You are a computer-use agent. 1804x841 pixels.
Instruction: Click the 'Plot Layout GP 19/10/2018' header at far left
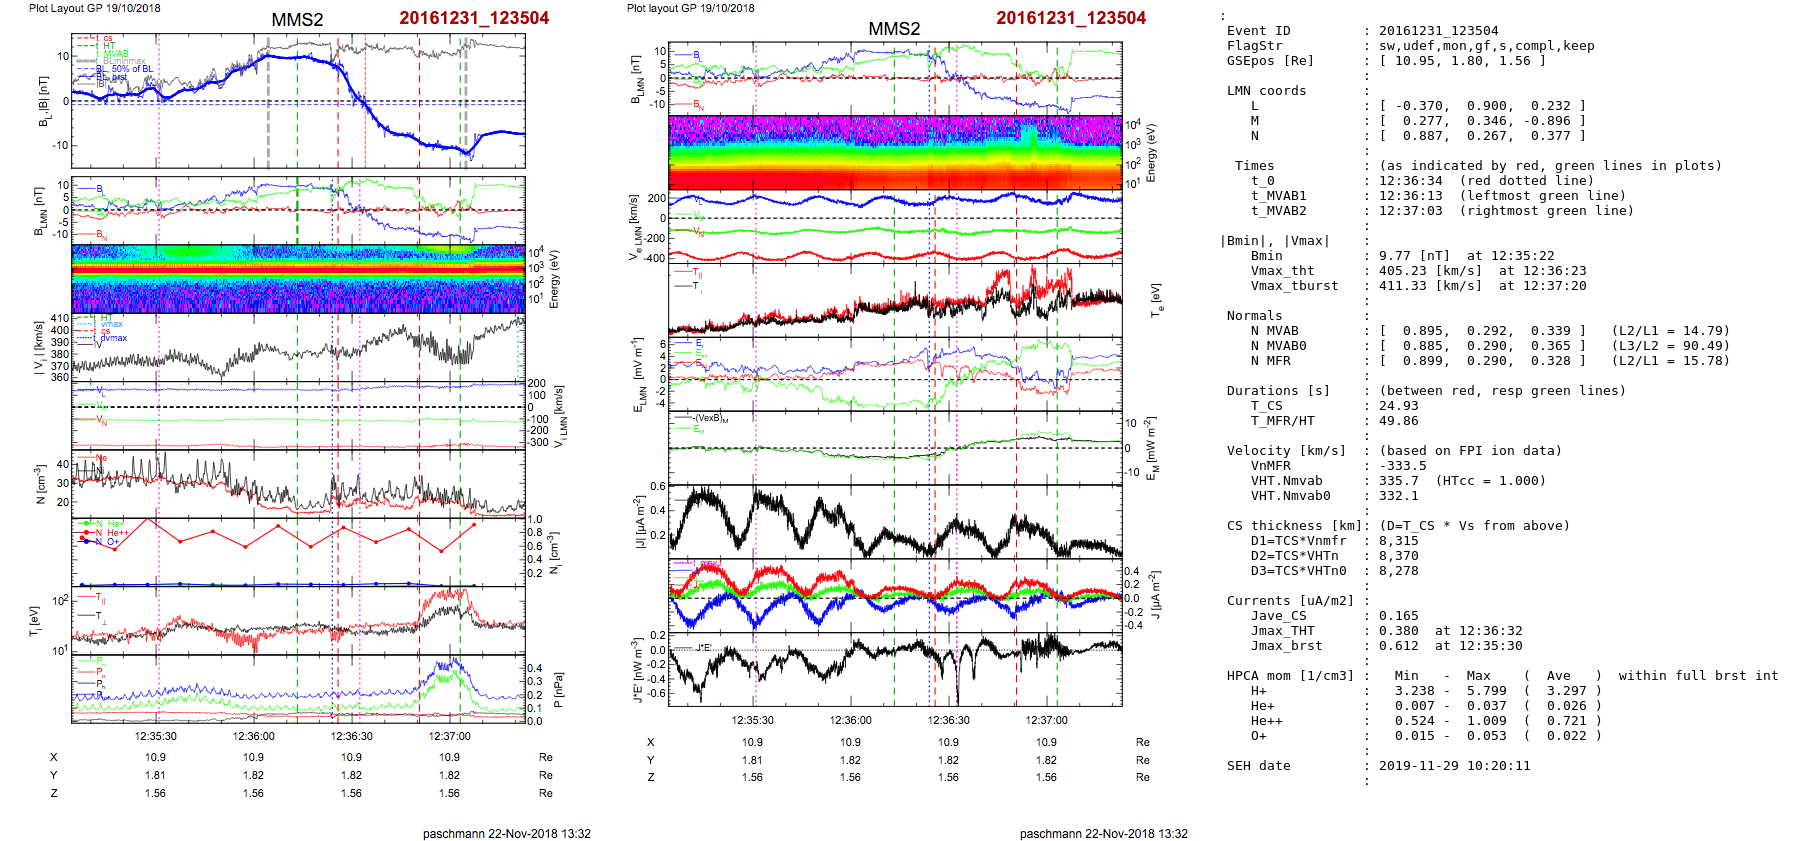click(94, 8)
